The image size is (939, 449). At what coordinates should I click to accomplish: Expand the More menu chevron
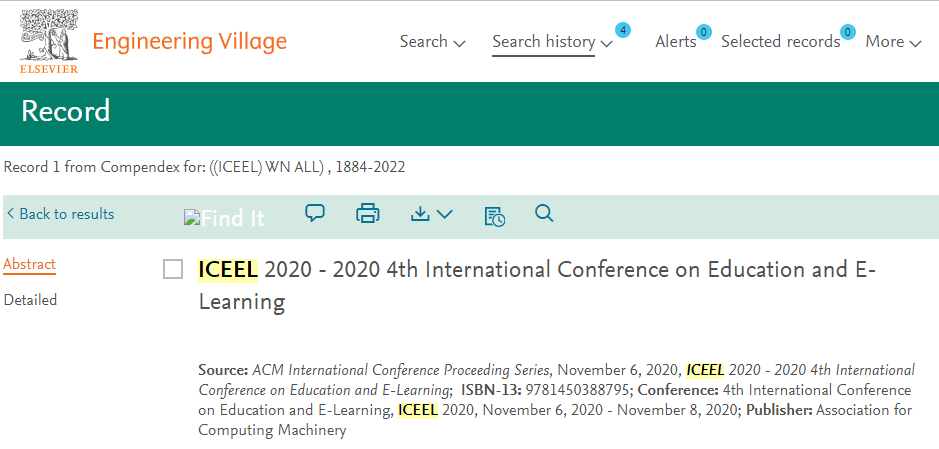(915, 43)
